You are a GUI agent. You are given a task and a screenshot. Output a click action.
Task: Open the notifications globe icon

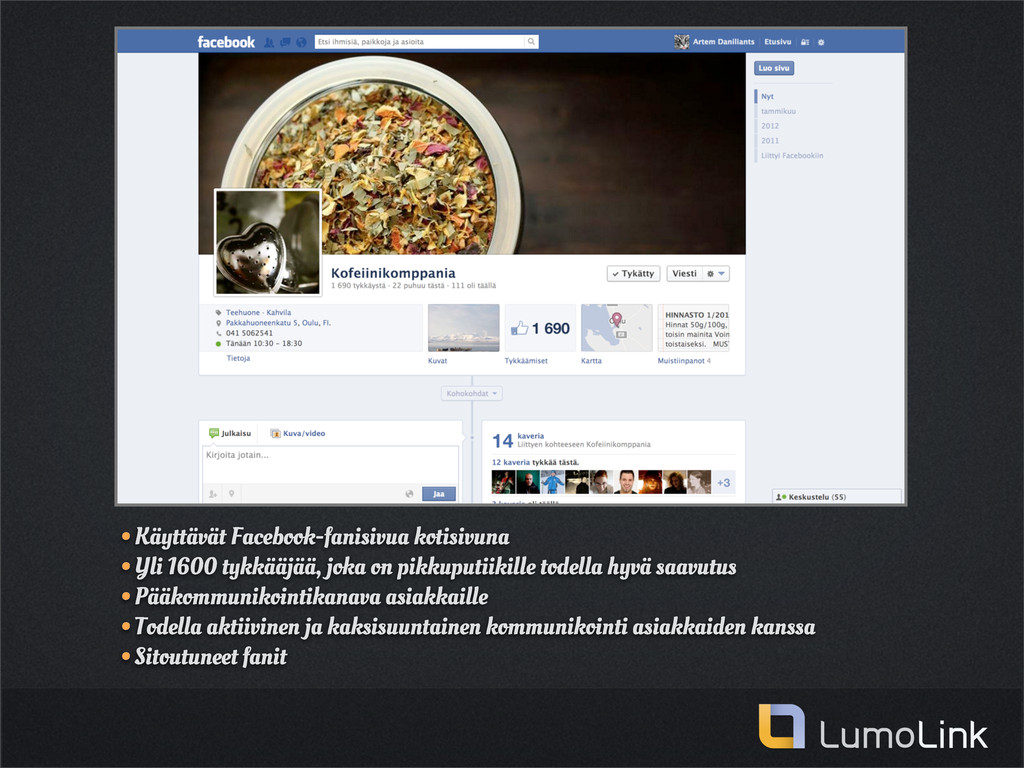[301, 42]
